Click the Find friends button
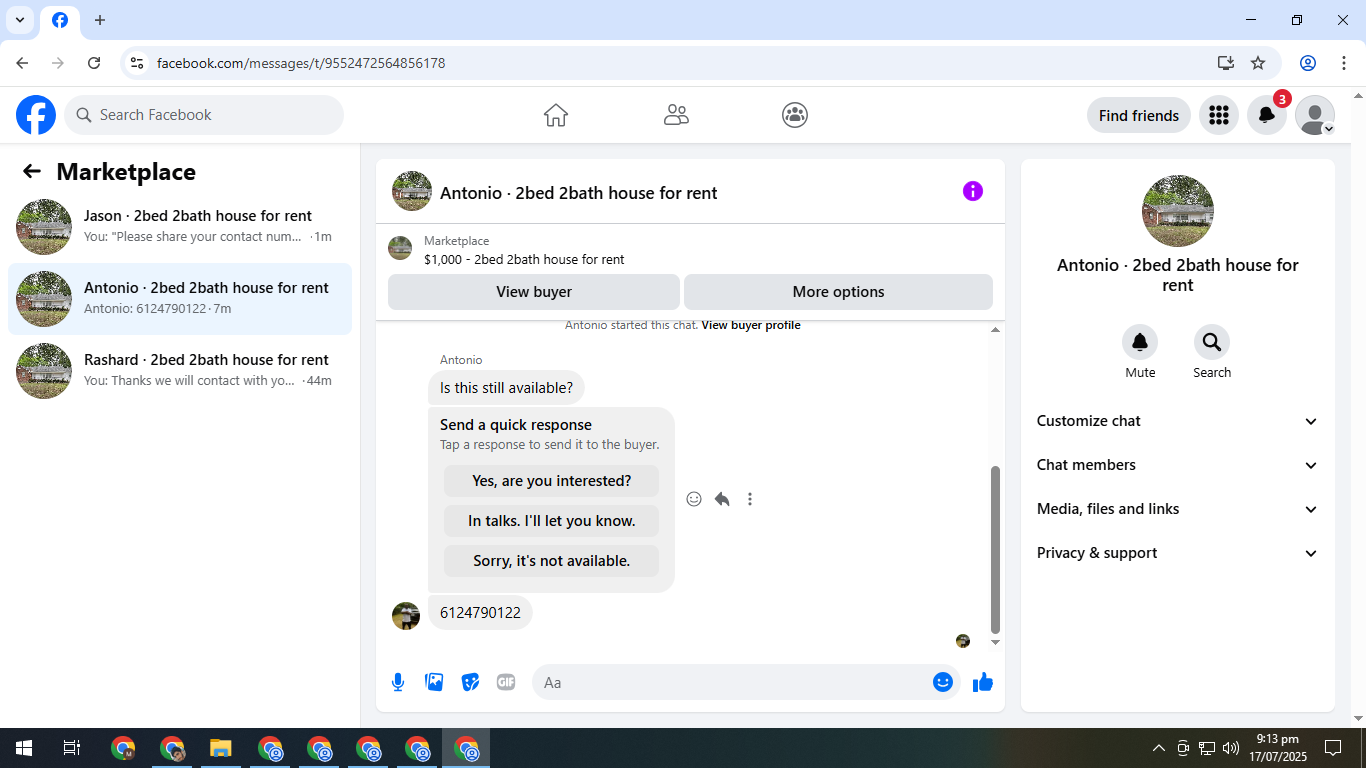Viewport: 1366px width, 768px height. [1139, 115]
